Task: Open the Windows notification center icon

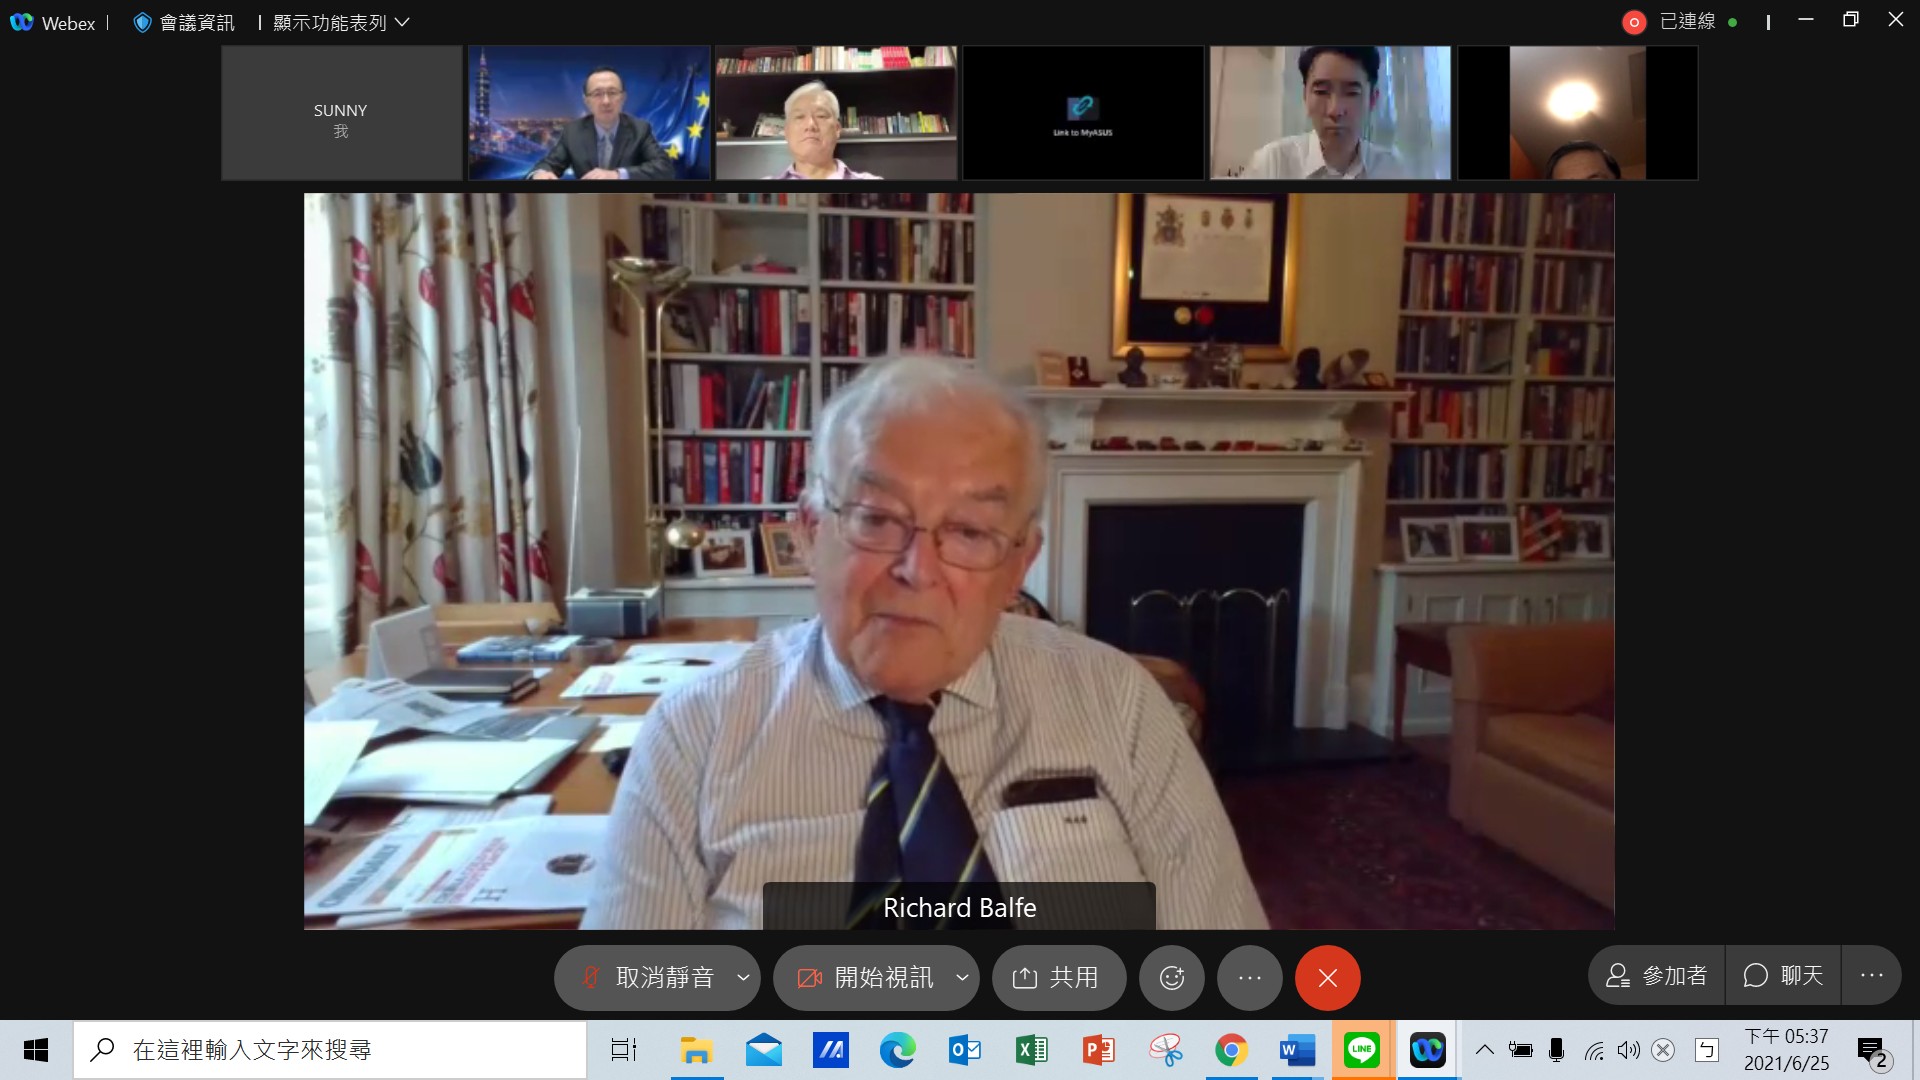Action: point(1872,1050)
